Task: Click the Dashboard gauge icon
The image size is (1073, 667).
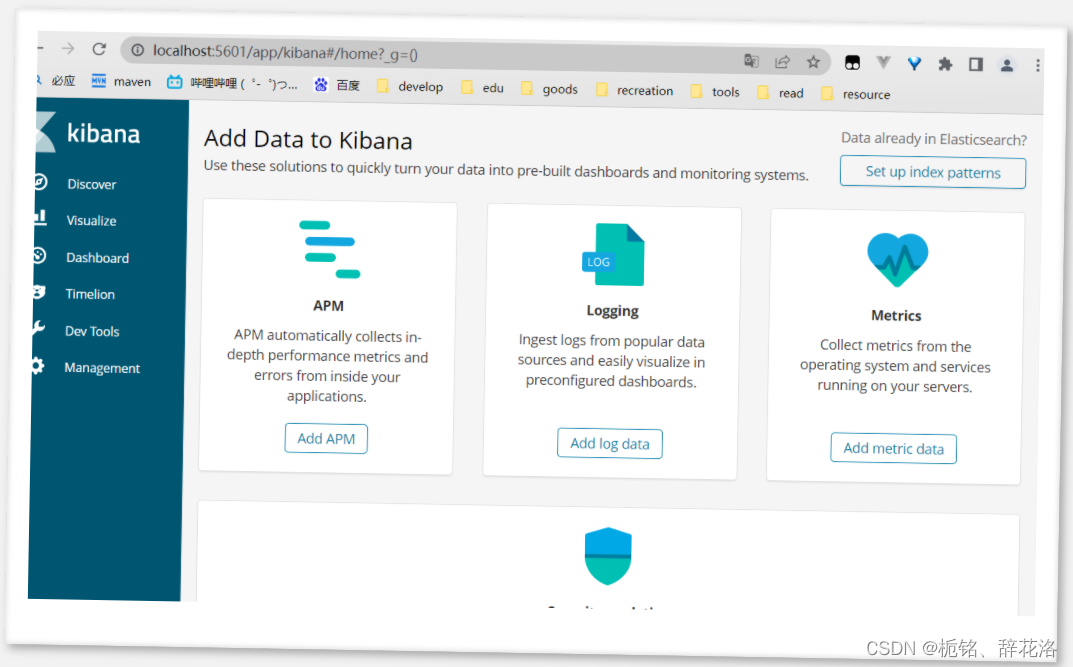Action: click(x=39, y=255)
